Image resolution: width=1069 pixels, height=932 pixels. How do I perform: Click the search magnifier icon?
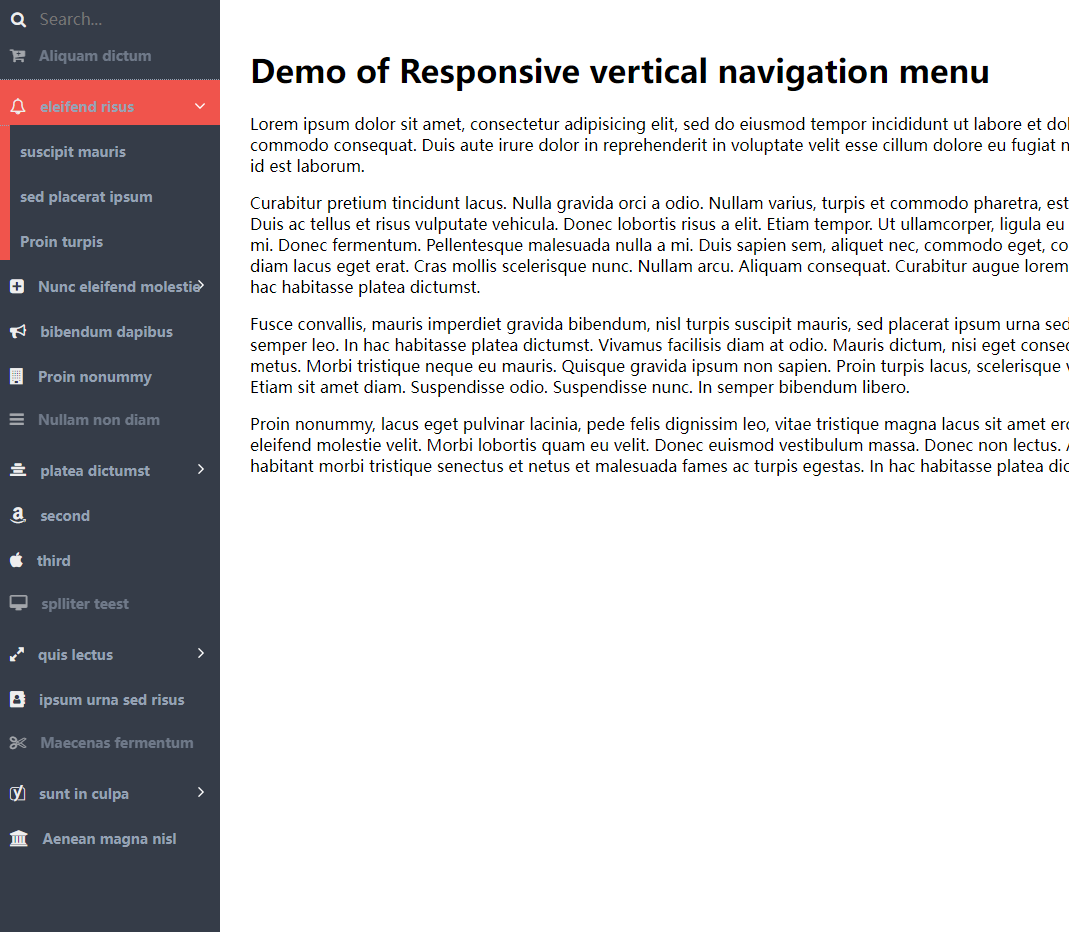tap(18, 20)
